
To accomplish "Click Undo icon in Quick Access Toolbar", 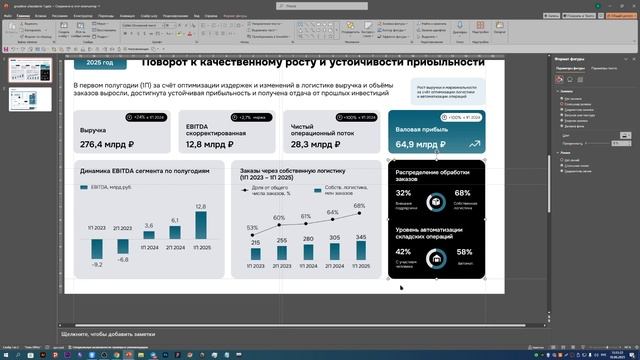I will (x=13, y=49).
